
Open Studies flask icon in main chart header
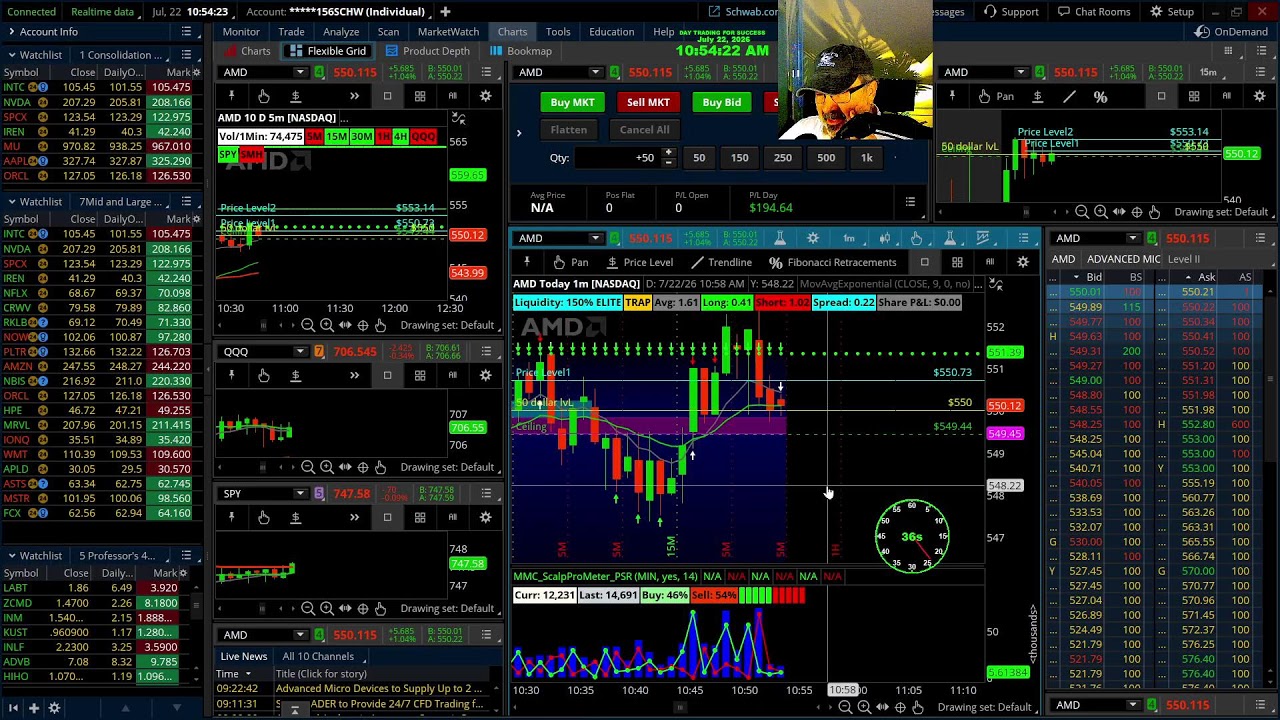tap(779, 238)
